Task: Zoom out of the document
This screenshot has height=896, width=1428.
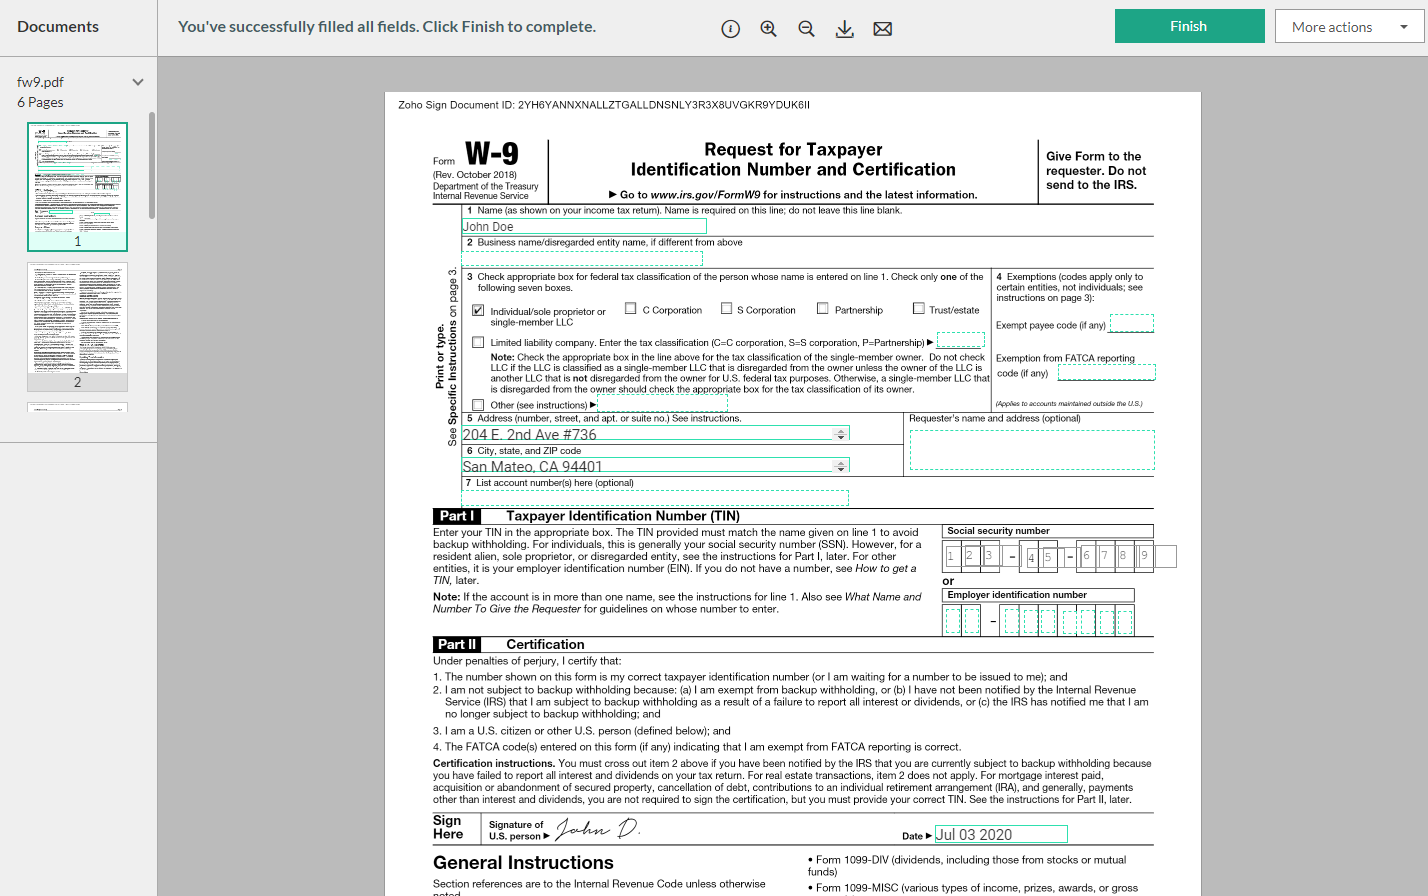Action: point(806,29)
